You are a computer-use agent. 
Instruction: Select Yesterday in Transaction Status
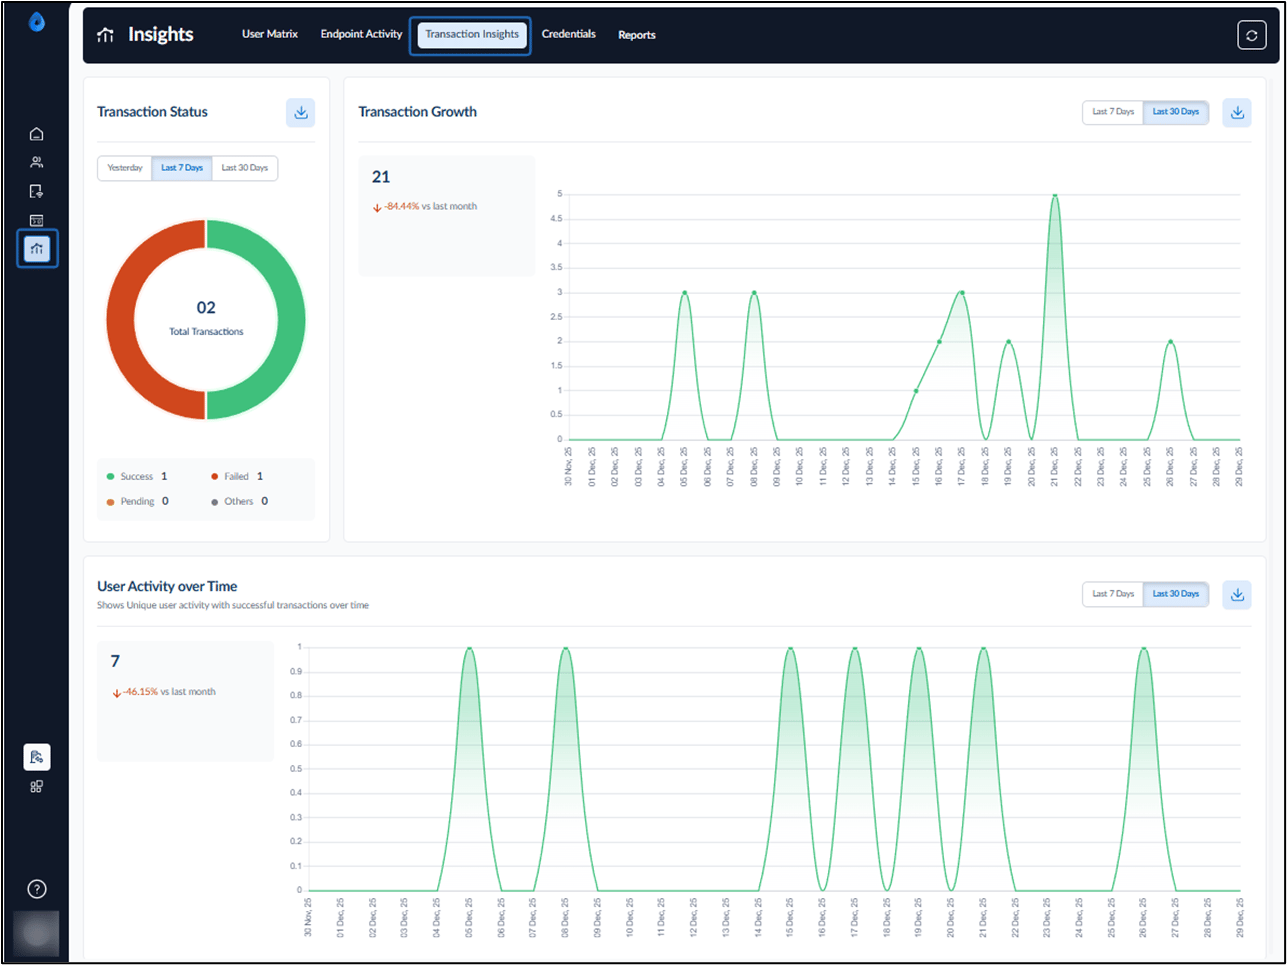click(x=125, y=168)
